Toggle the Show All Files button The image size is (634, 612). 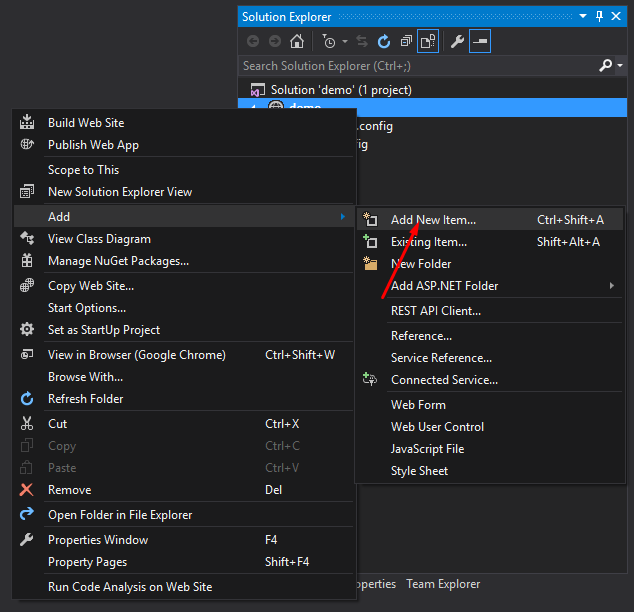click(428, 41)
